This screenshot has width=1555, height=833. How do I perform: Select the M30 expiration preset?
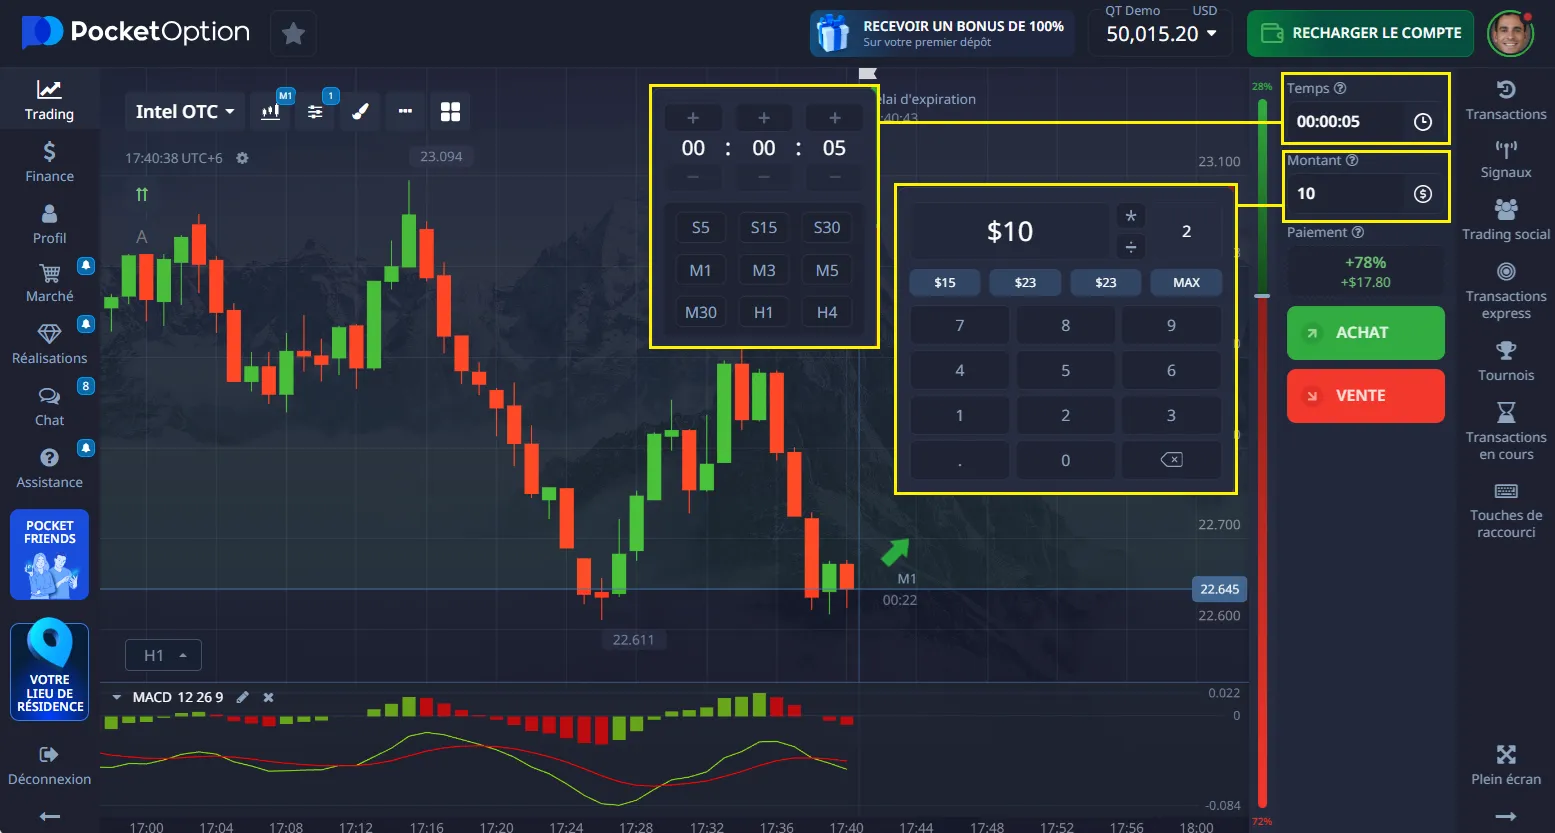[x=700, y=312]
